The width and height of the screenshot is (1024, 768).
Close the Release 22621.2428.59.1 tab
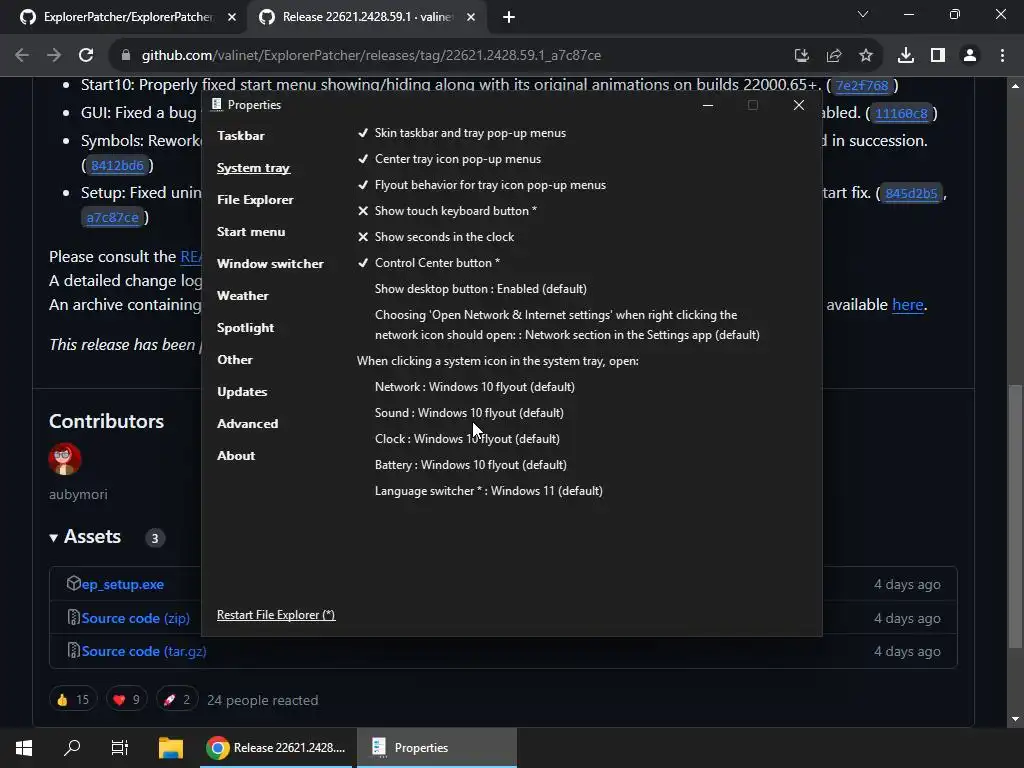click(x=471, y=17)
